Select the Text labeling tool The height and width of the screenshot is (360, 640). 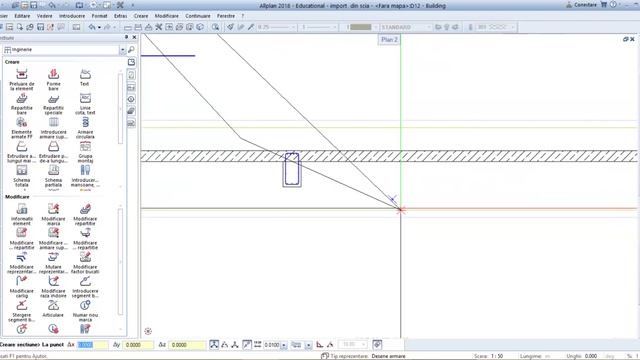85,77
